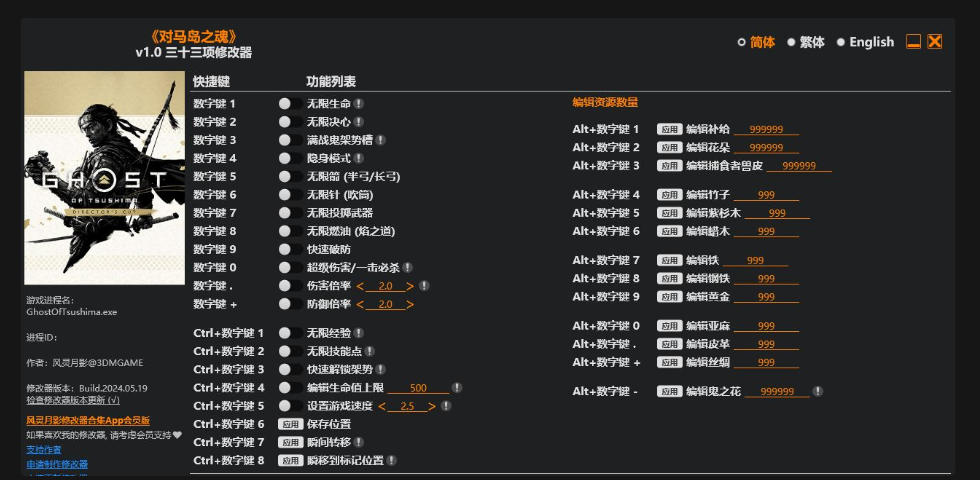
Task: Click 应用 button for 保存位置
Action: click(x=291, y=424)
